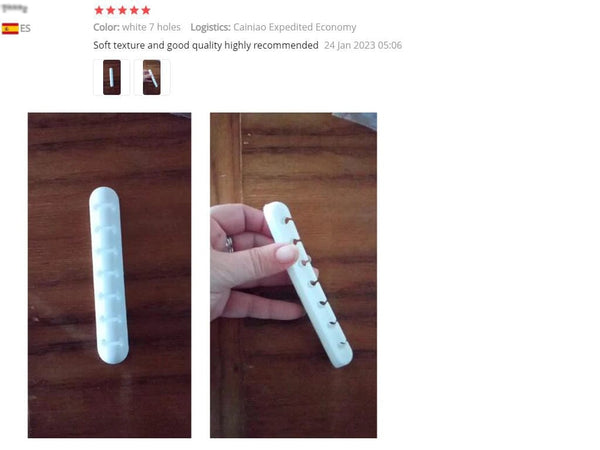
Task: Click the third red rating star
Action: tap(122, 10)
